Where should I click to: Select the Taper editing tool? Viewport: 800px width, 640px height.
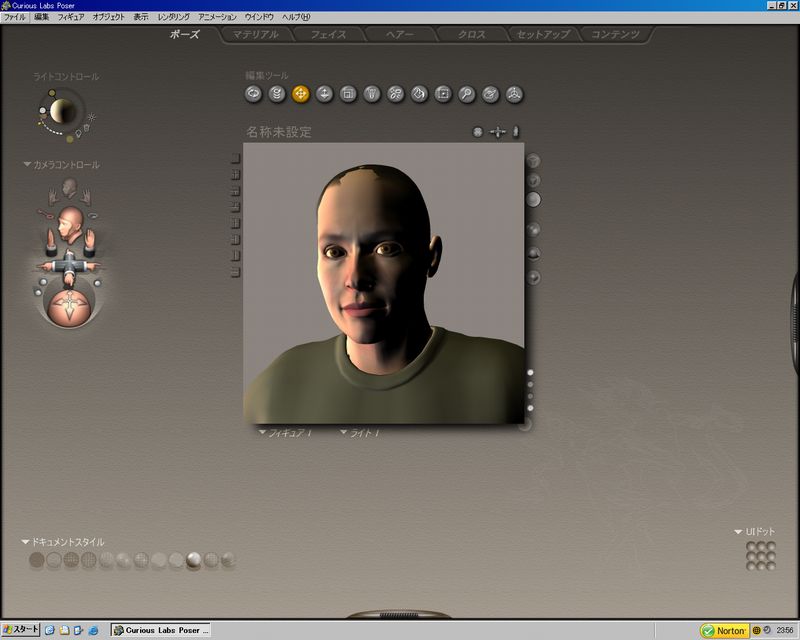[372, 94]
